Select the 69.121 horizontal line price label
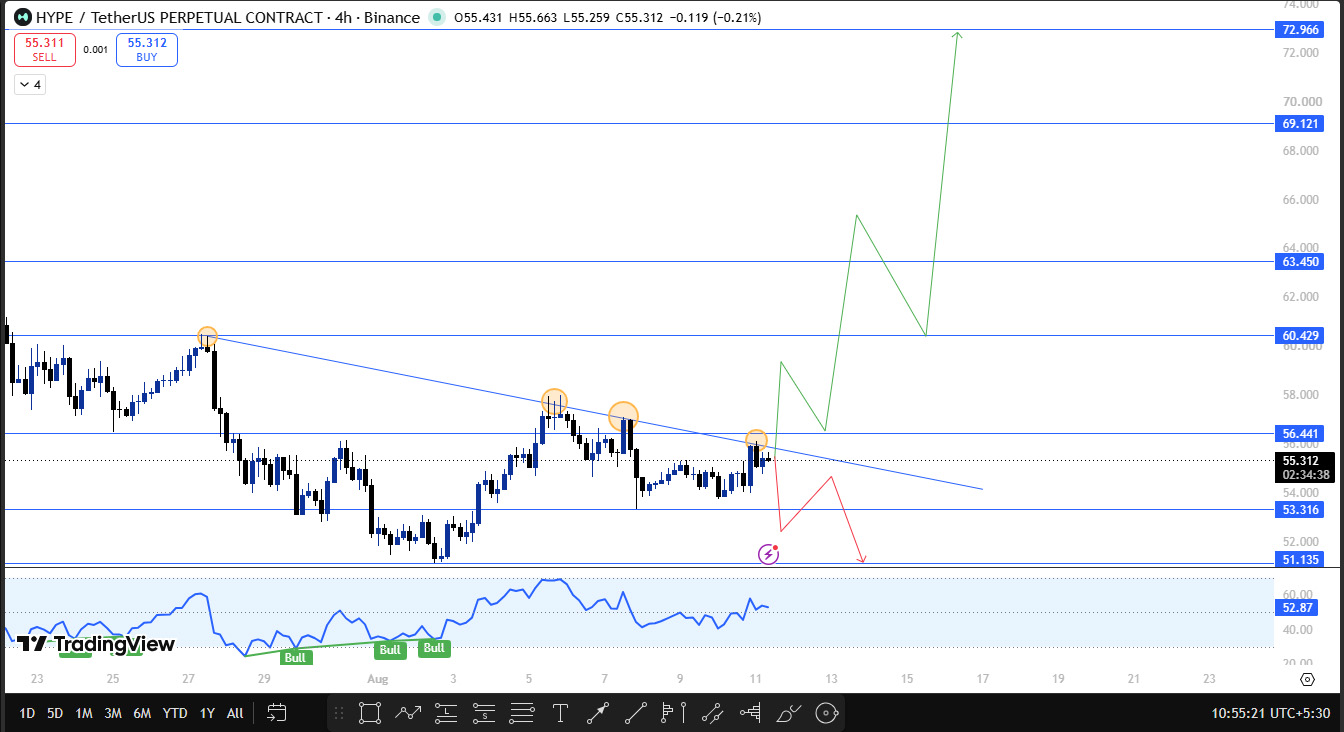The height and width of the screenshot is (732, 1344). [1300, 124]
